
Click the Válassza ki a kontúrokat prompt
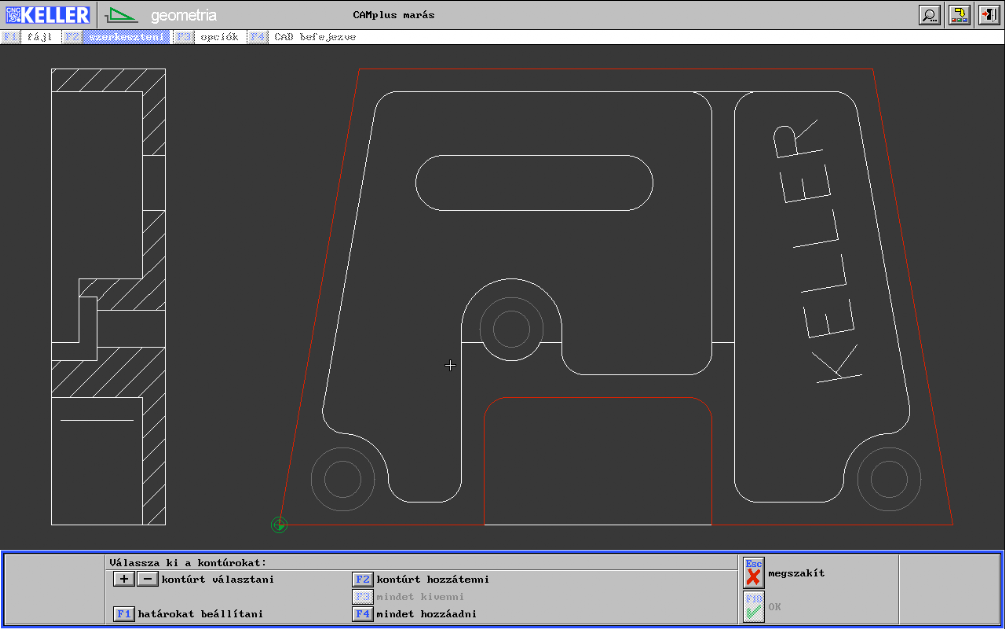(x=188, y=562)
